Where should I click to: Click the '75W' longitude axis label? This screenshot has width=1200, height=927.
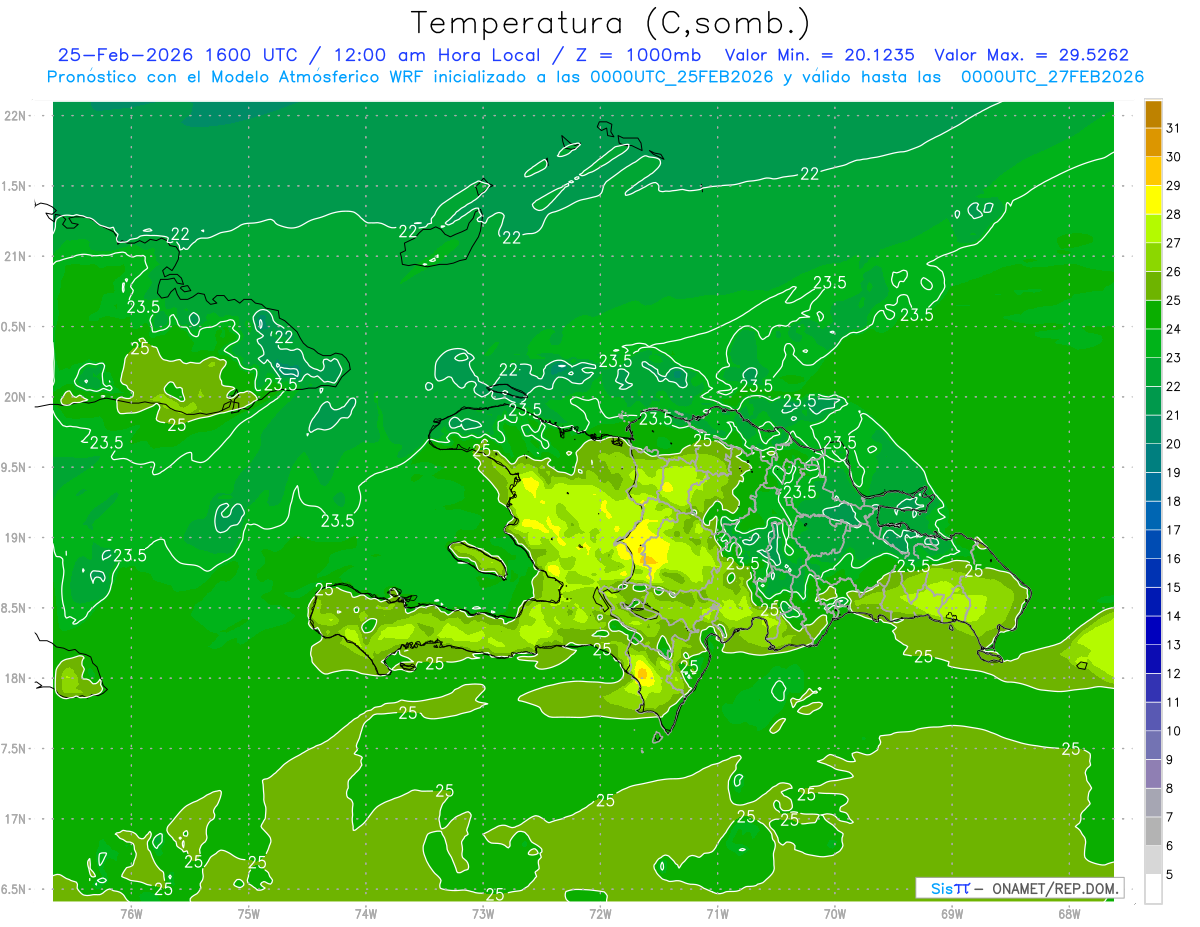click(x=249, y=914)
